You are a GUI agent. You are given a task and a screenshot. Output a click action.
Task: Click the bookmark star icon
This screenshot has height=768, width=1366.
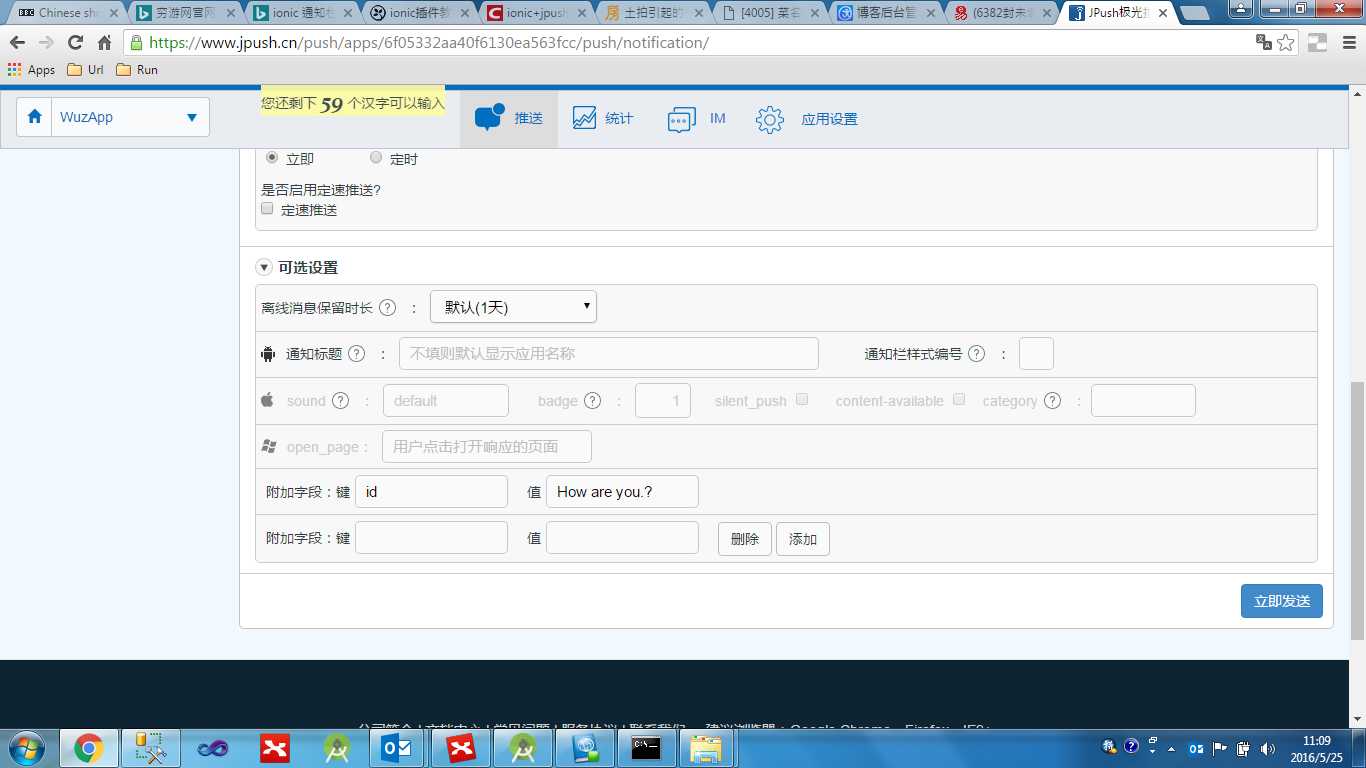point(1286,42)
